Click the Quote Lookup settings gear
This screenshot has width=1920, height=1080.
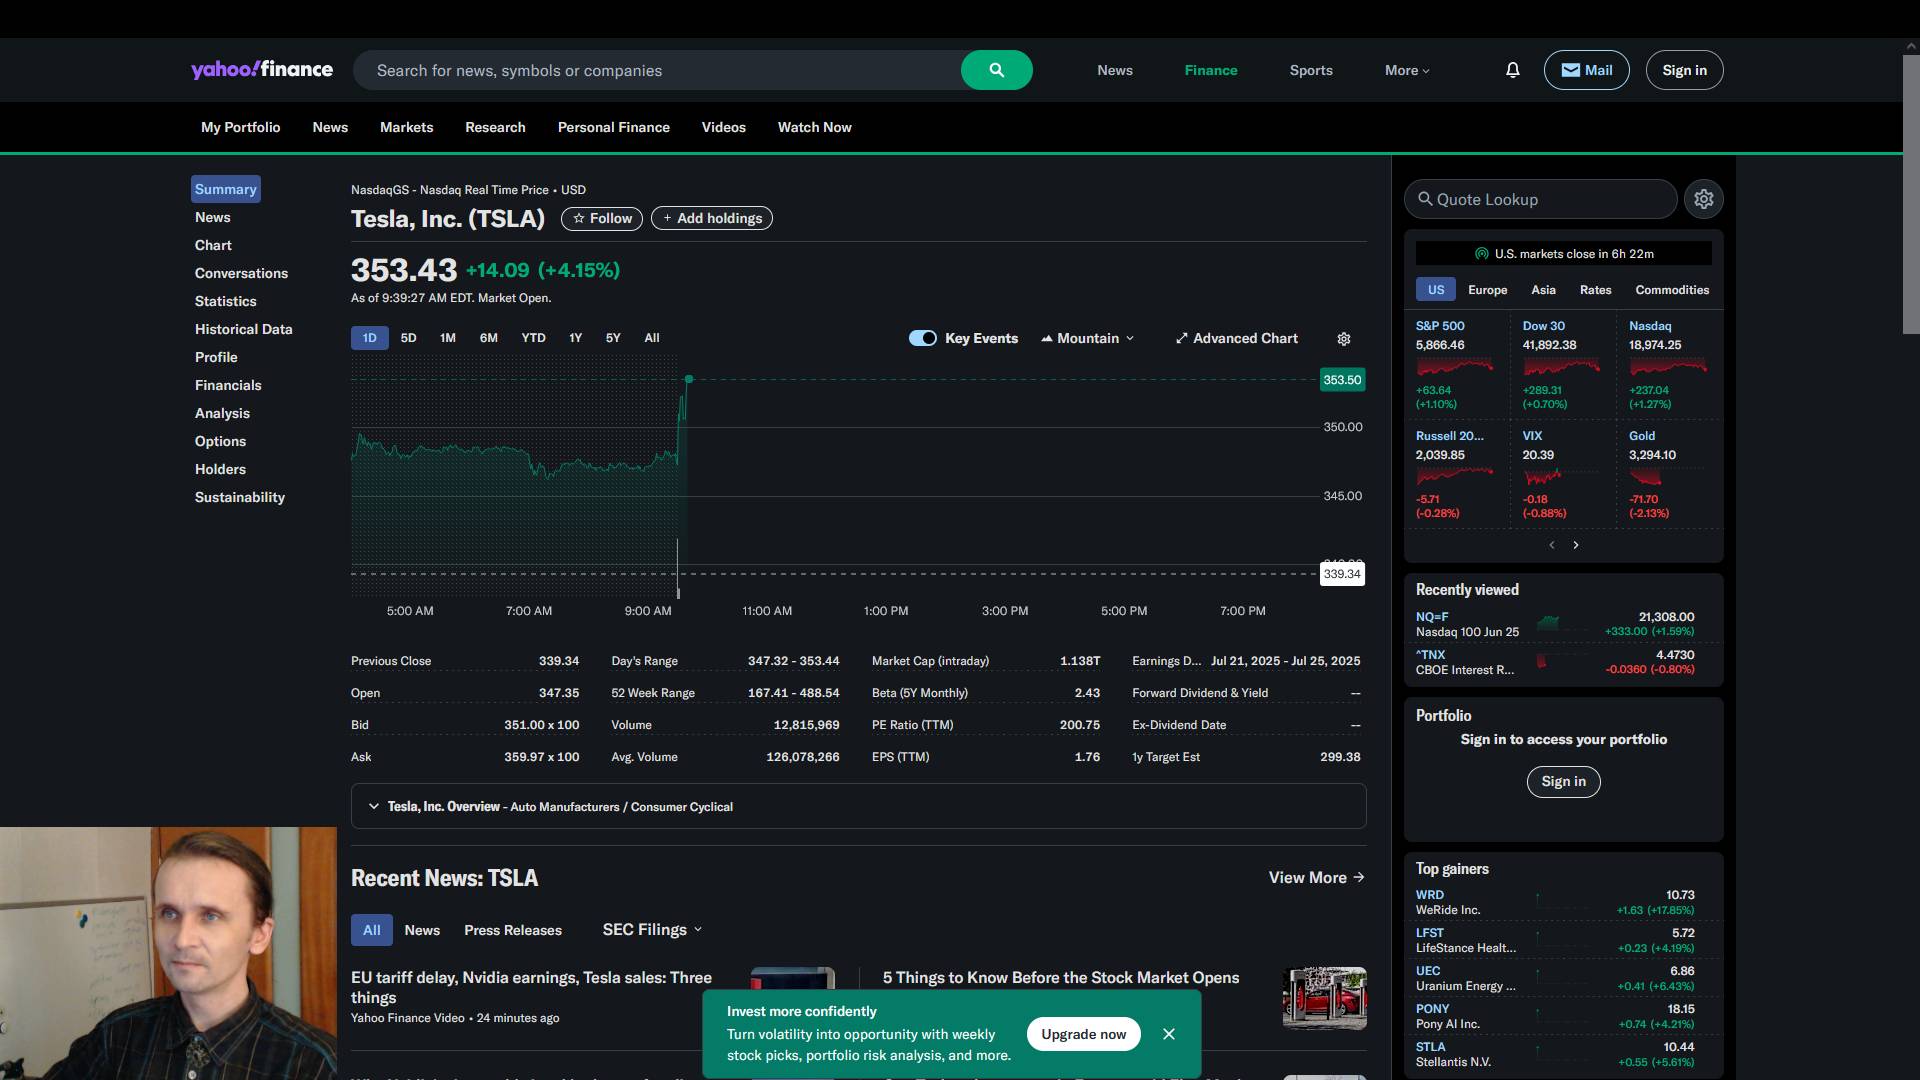coord(1704,199)
